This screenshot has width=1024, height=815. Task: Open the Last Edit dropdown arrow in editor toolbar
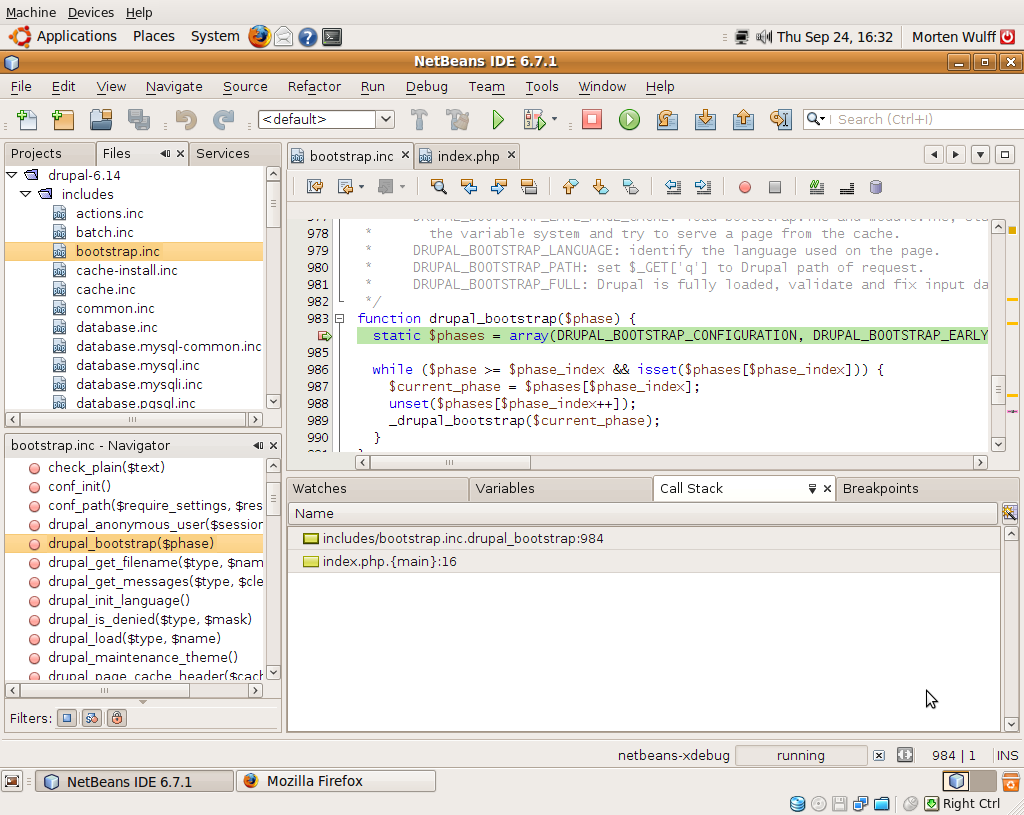[x=361, y=187]
